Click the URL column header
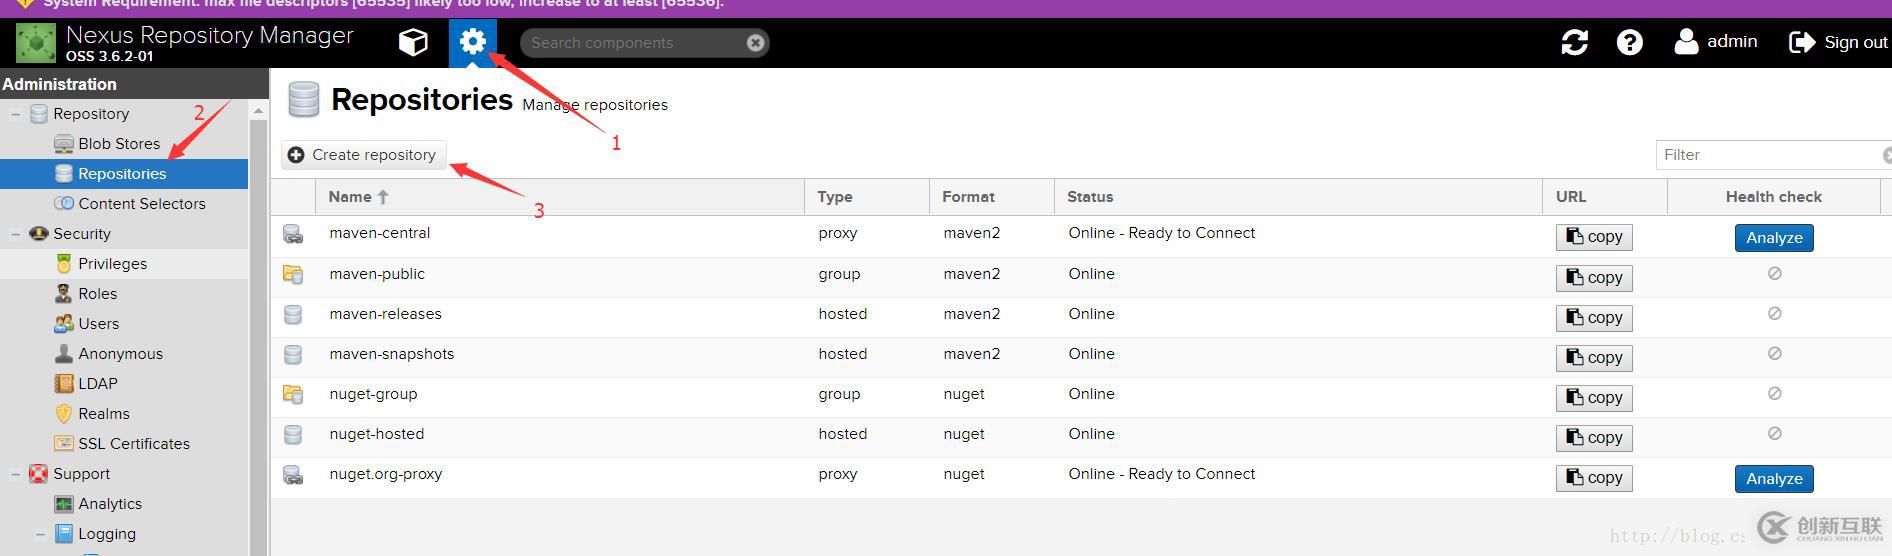Viewport: 1892px width, 556px height. [1605, 197]
